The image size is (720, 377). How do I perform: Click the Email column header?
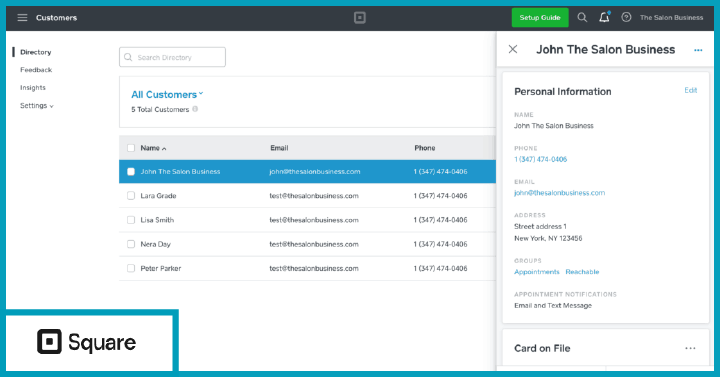click(x=279, y=148)
